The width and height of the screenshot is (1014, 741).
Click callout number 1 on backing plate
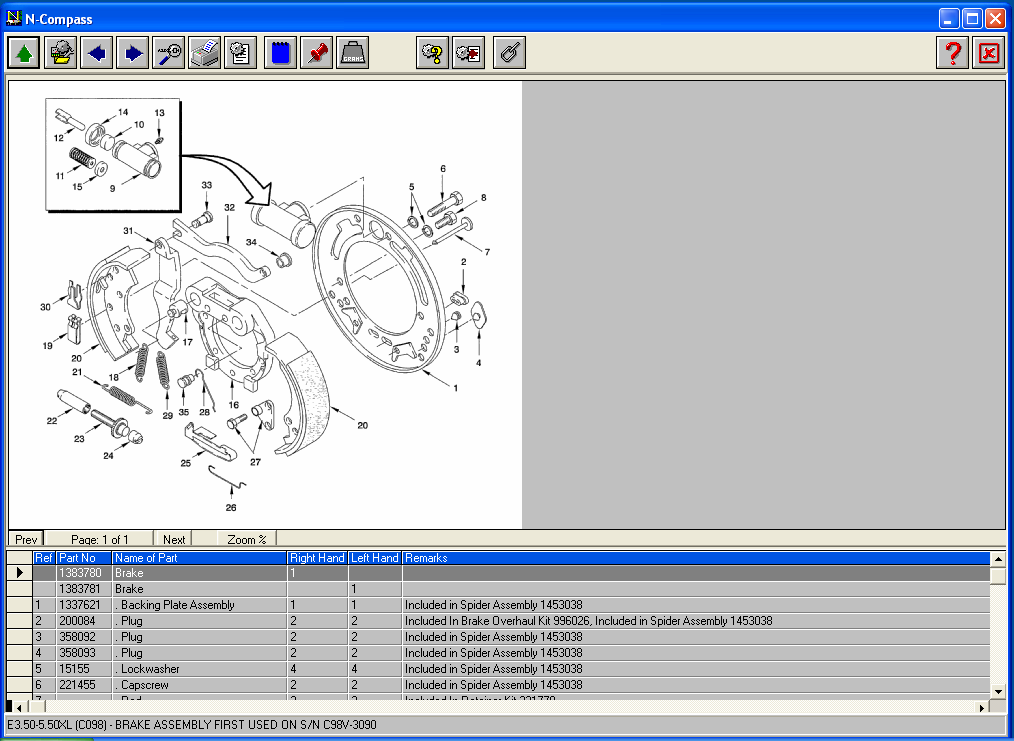(456, 388)
